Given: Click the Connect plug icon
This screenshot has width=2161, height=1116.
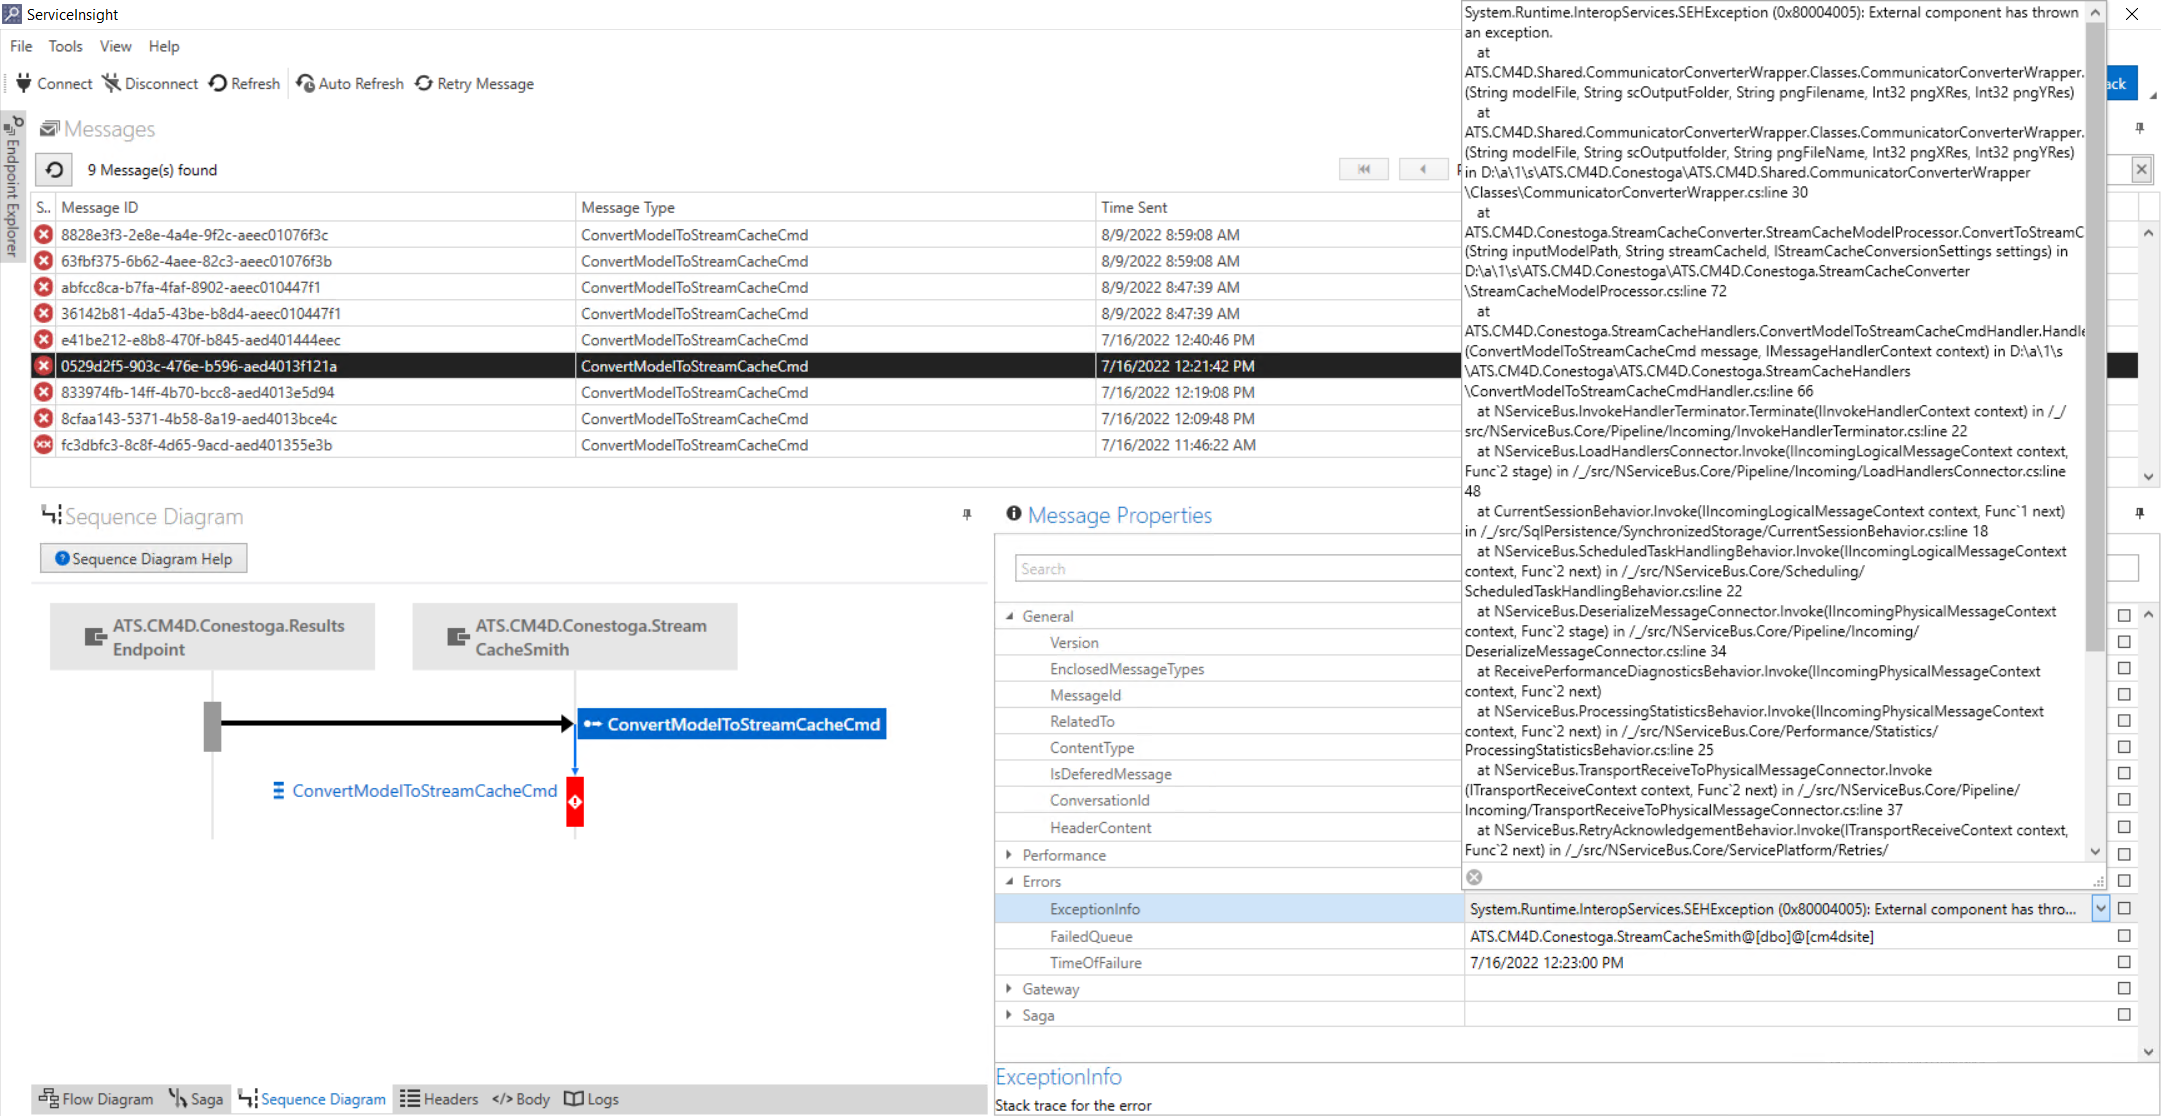Looking at the screenshot, I should 24,84.
